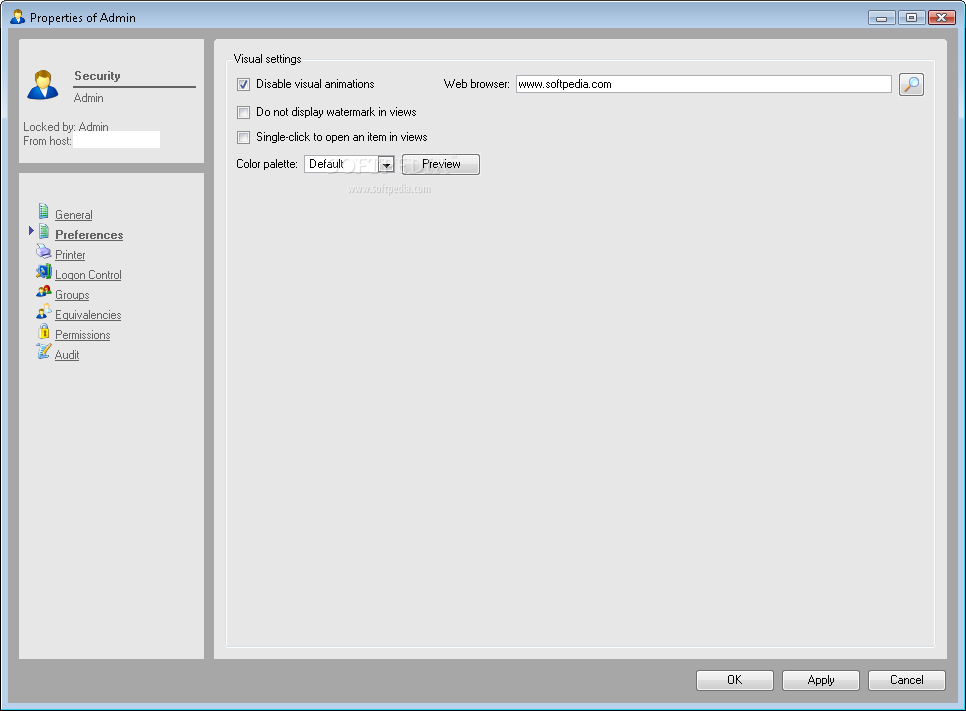Click the 'Visual settings' group label
The width and height of the screenshot is (966, 711).
click(267, 59)
